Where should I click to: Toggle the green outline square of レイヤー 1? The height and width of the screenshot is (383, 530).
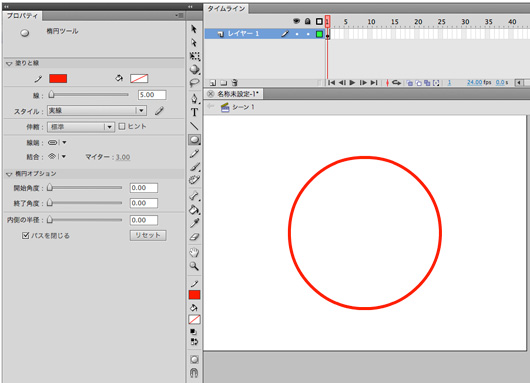[319, 34]
